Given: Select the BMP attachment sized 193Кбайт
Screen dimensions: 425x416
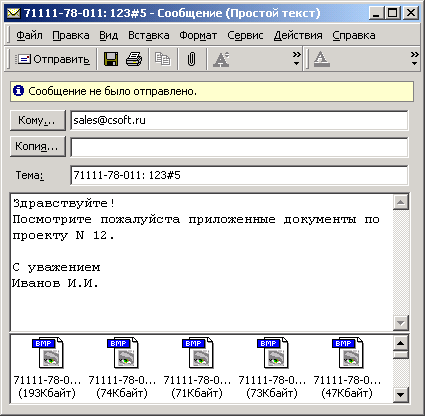Looking at the screenshot, I should [47, 368].
